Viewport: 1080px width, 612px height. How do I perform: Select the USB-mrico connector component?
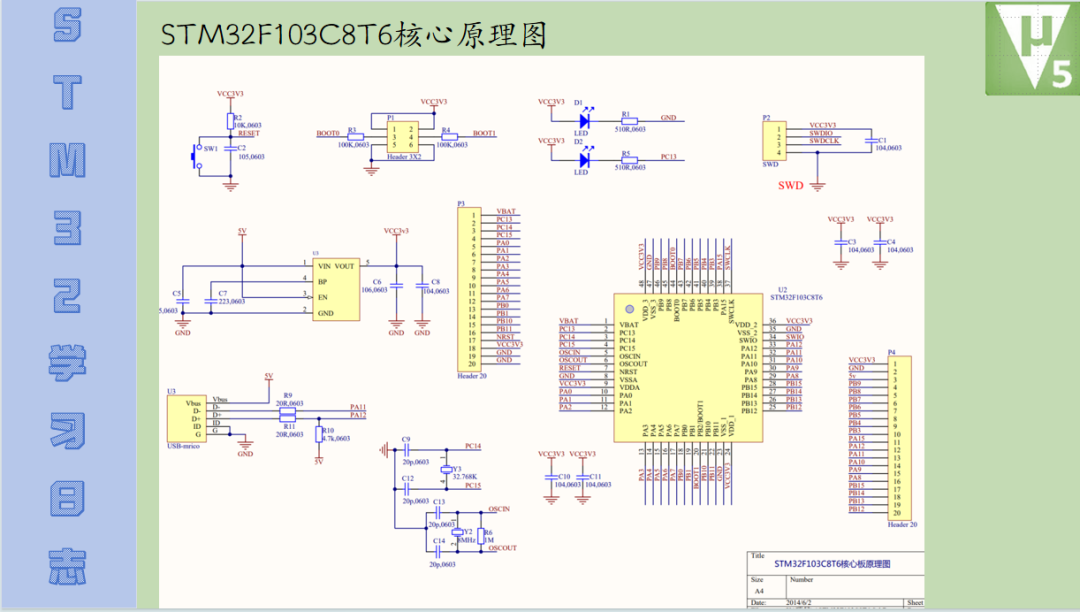(187, 419)
